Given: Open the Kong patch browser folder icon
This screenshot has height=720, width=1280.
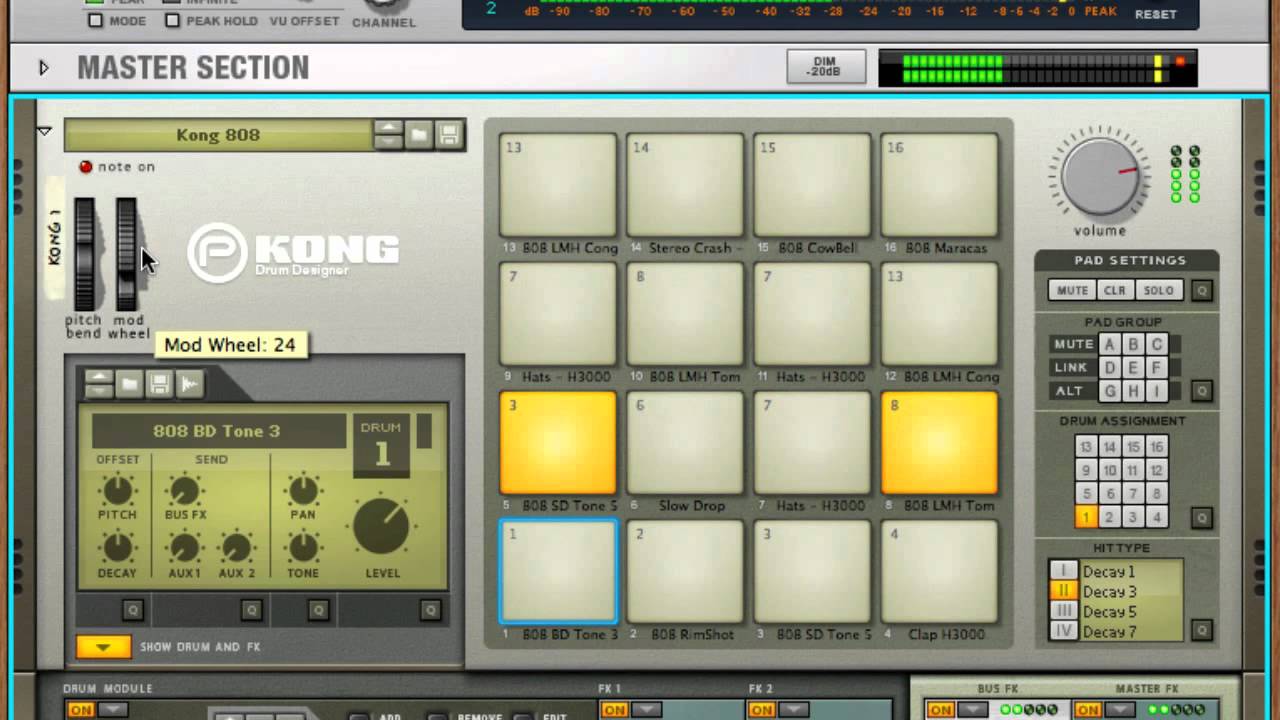Looking at the screenshot, I should pos(419,135).
